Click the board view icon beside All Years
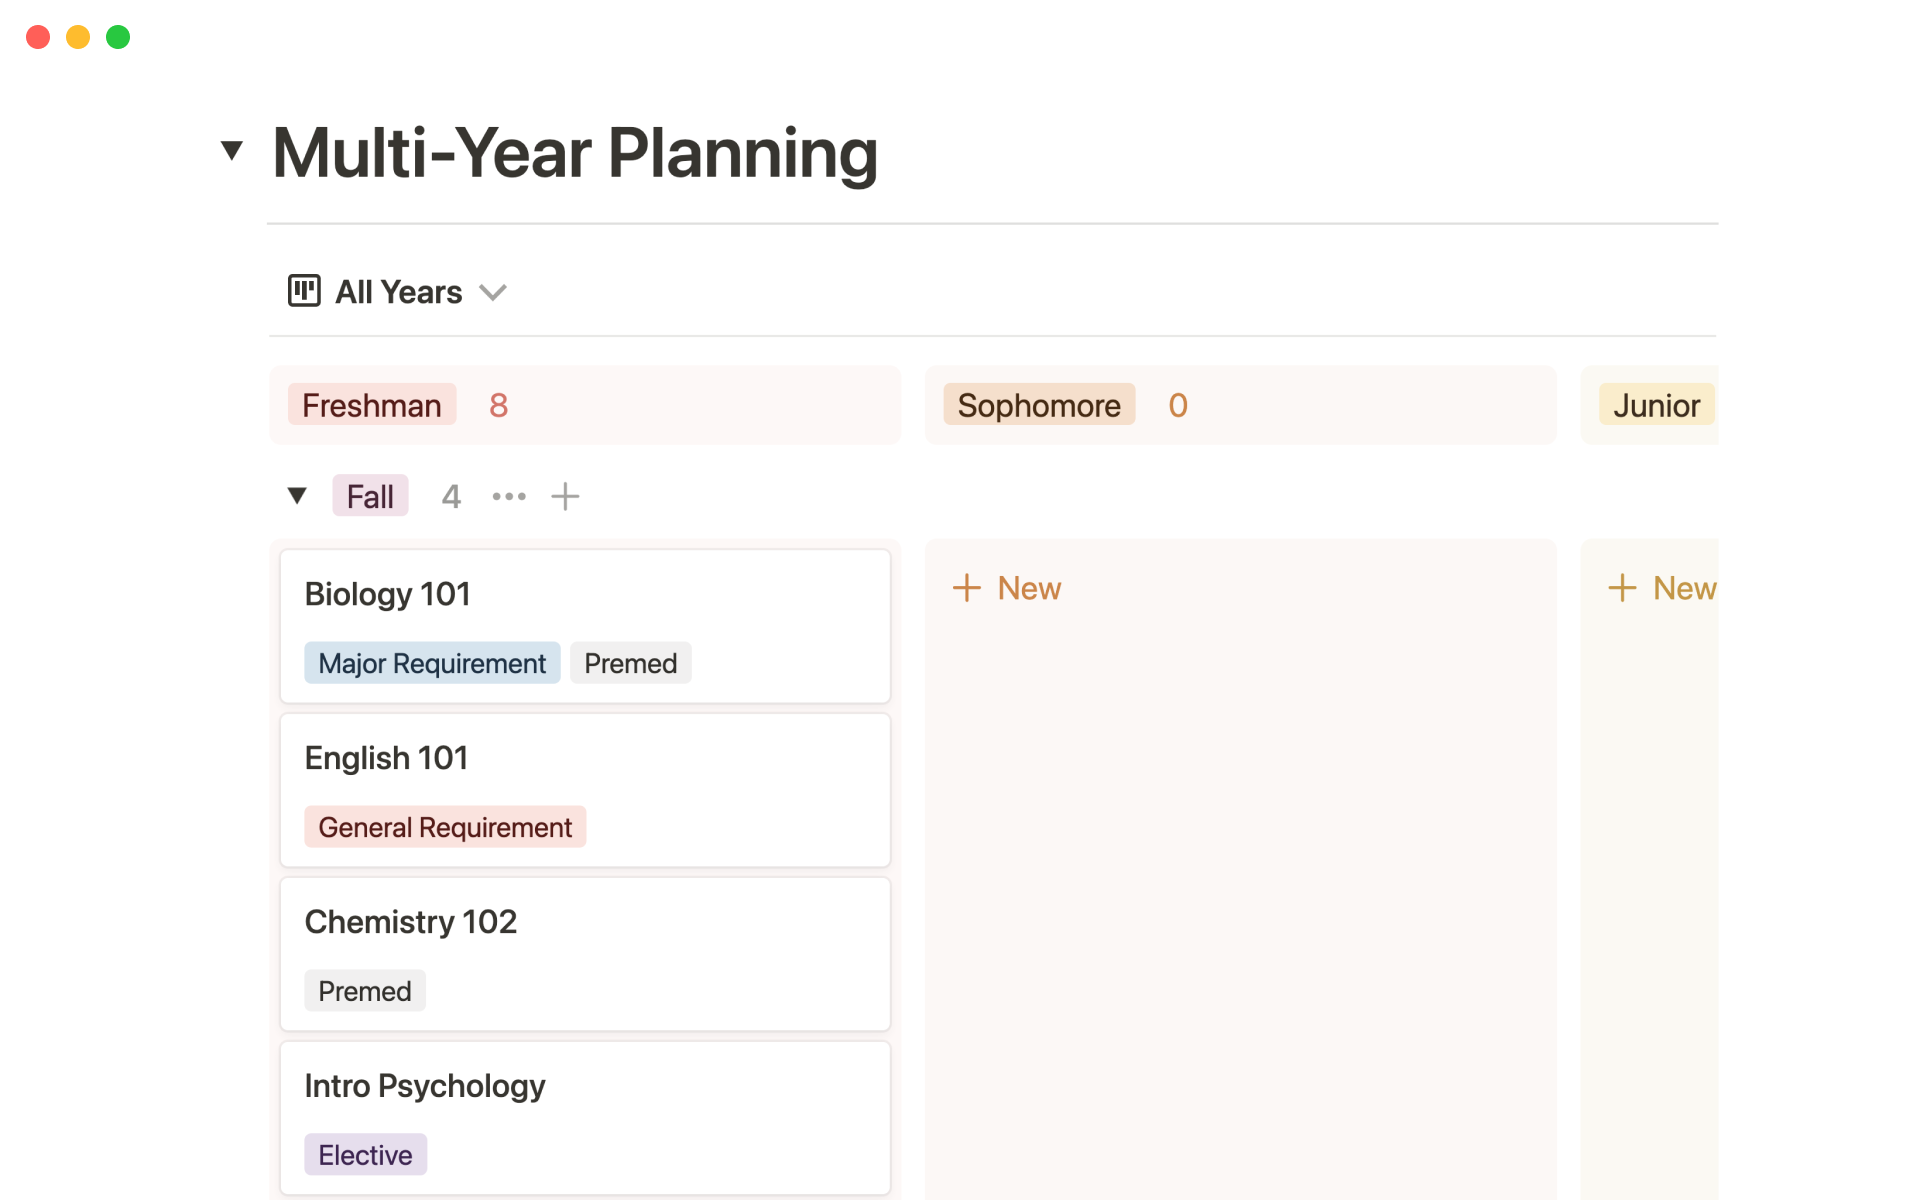 304,291
